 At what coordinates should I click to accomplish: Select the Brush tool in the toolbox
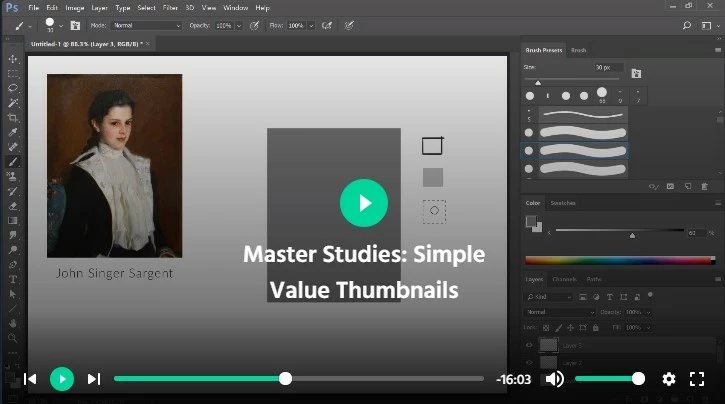point(13,162)
